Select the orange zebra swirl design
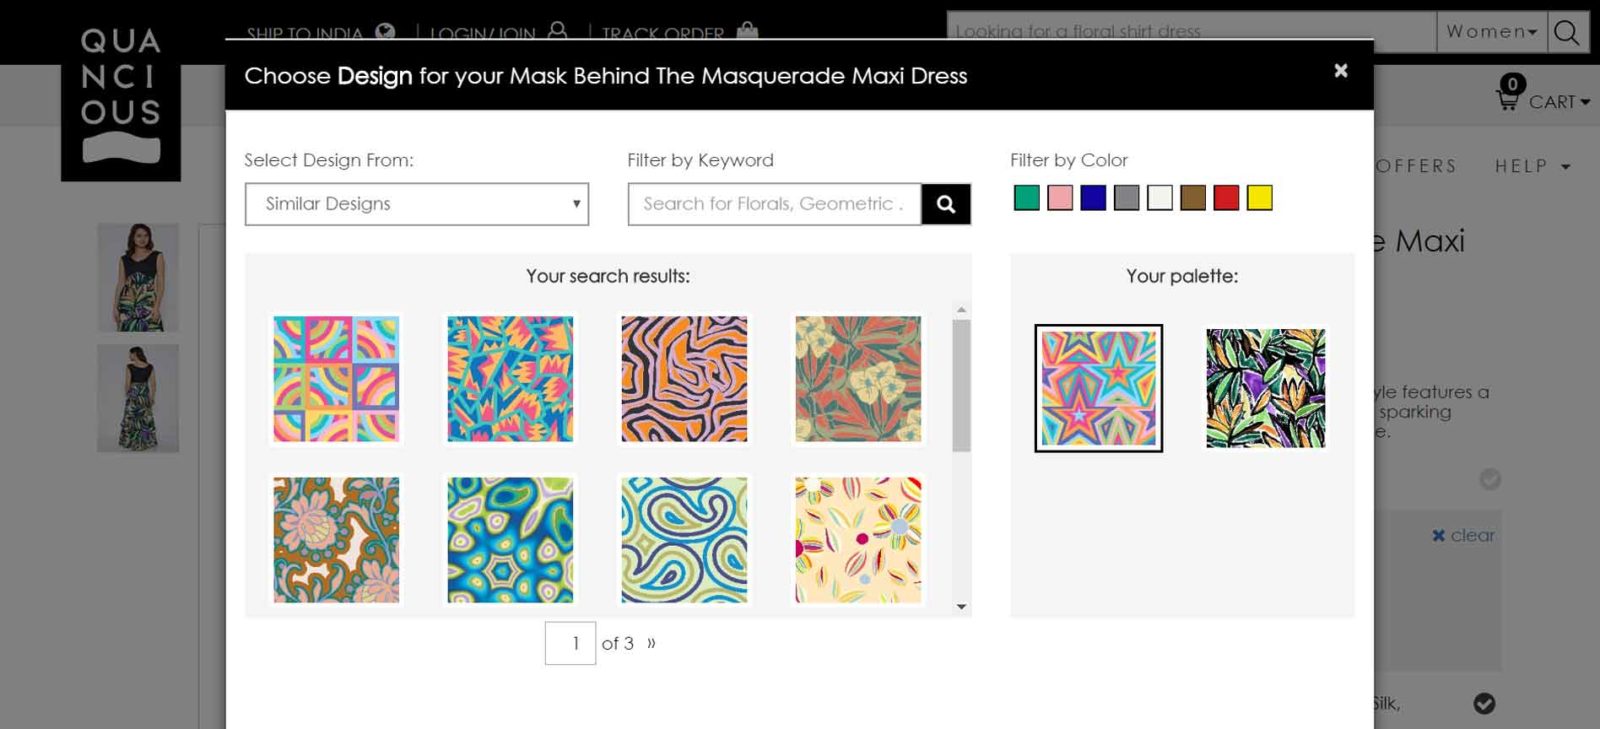Image resolution: width=1600 pixels, height=729 pixels. coord(684,379)
